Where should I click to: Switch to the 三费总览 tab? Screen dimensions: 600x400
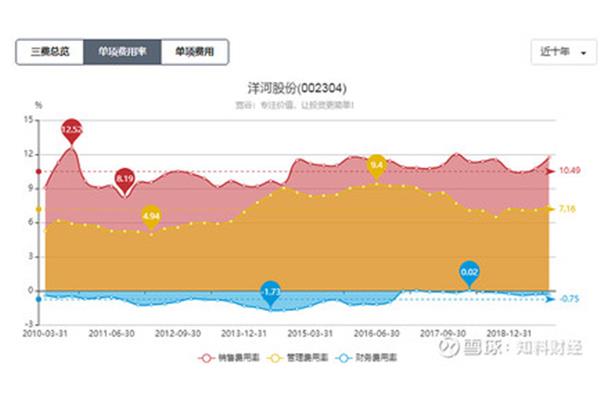pos(50,52)
